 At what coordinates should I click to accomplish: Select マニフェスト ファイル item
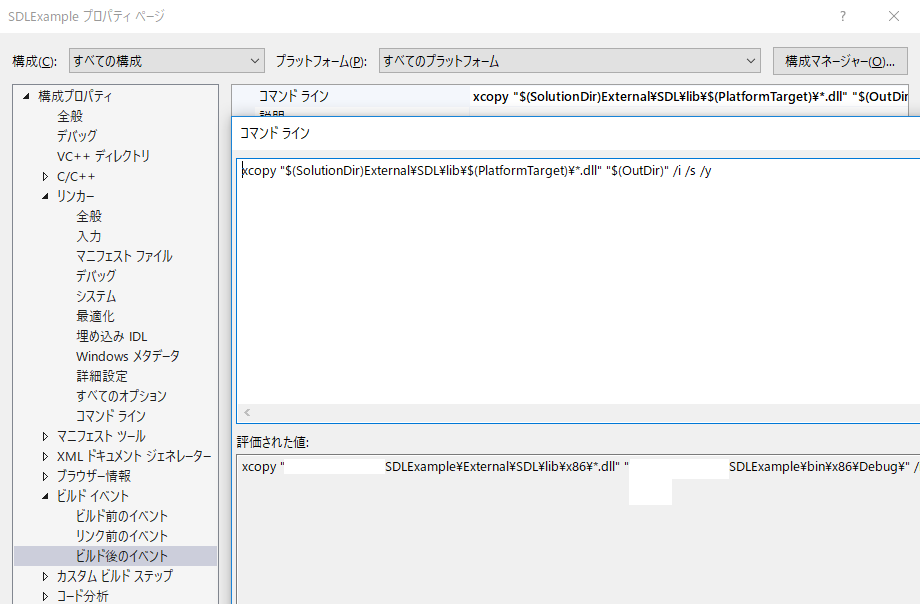point(124,256)
